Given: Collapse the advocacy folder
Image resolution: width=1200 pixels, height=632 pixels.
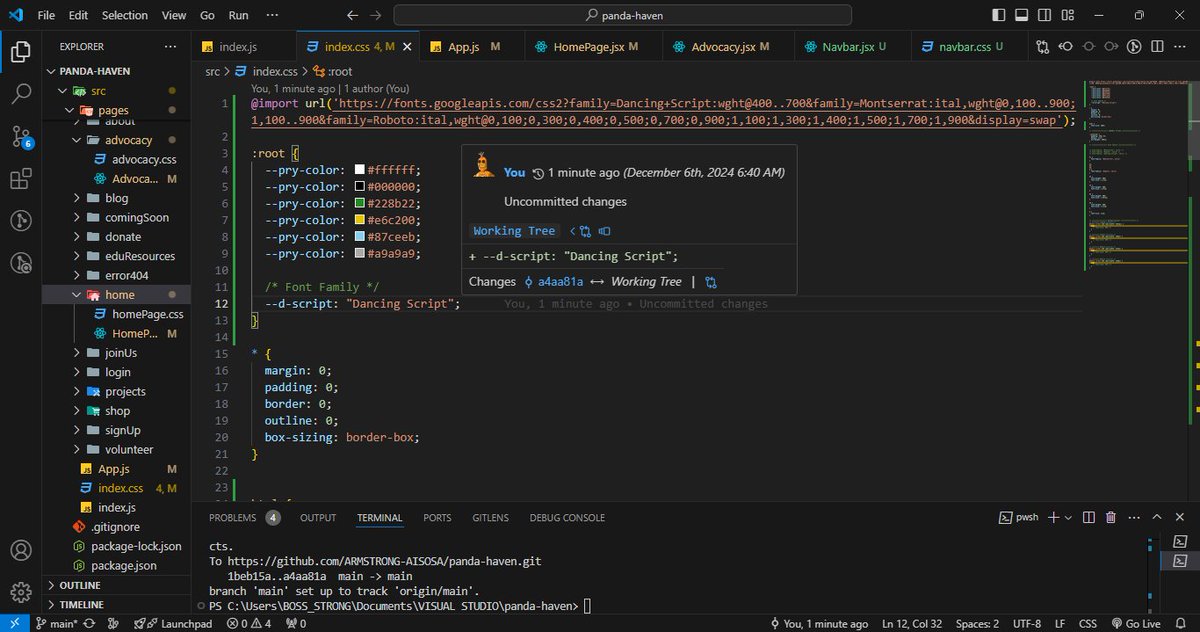Looking at the screenshot, I should pyautogui.click(x=116, y=140).
